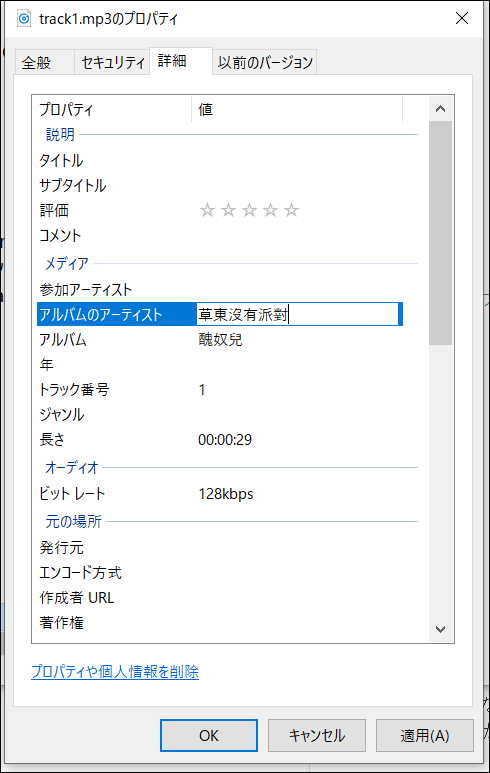490x773 pixels.
Task: Click the キャンセル button
Action: [316, 736]
